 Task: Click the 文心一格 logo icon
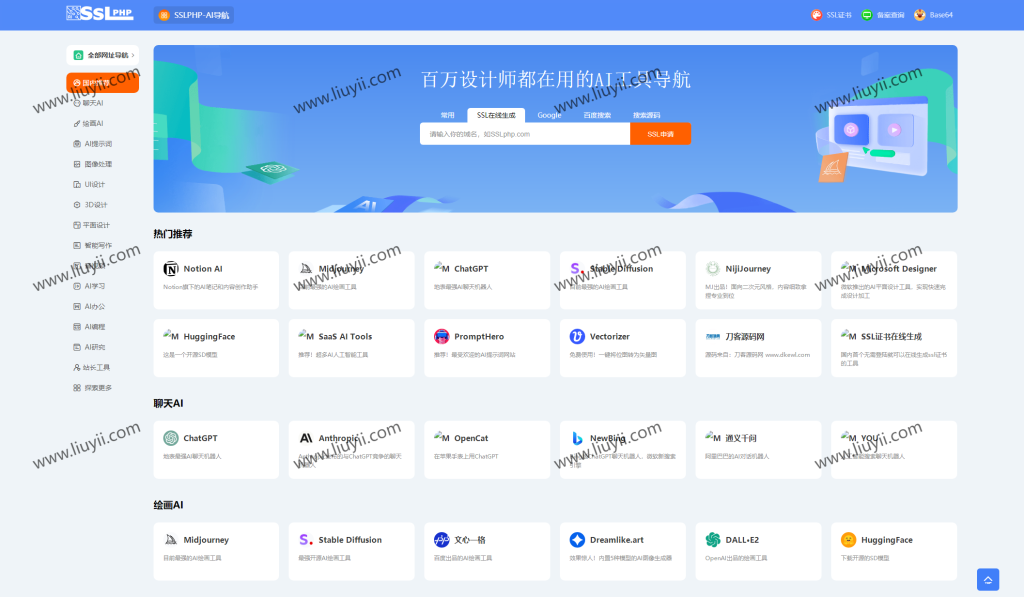pyautogui.click(x=442, y=540)
